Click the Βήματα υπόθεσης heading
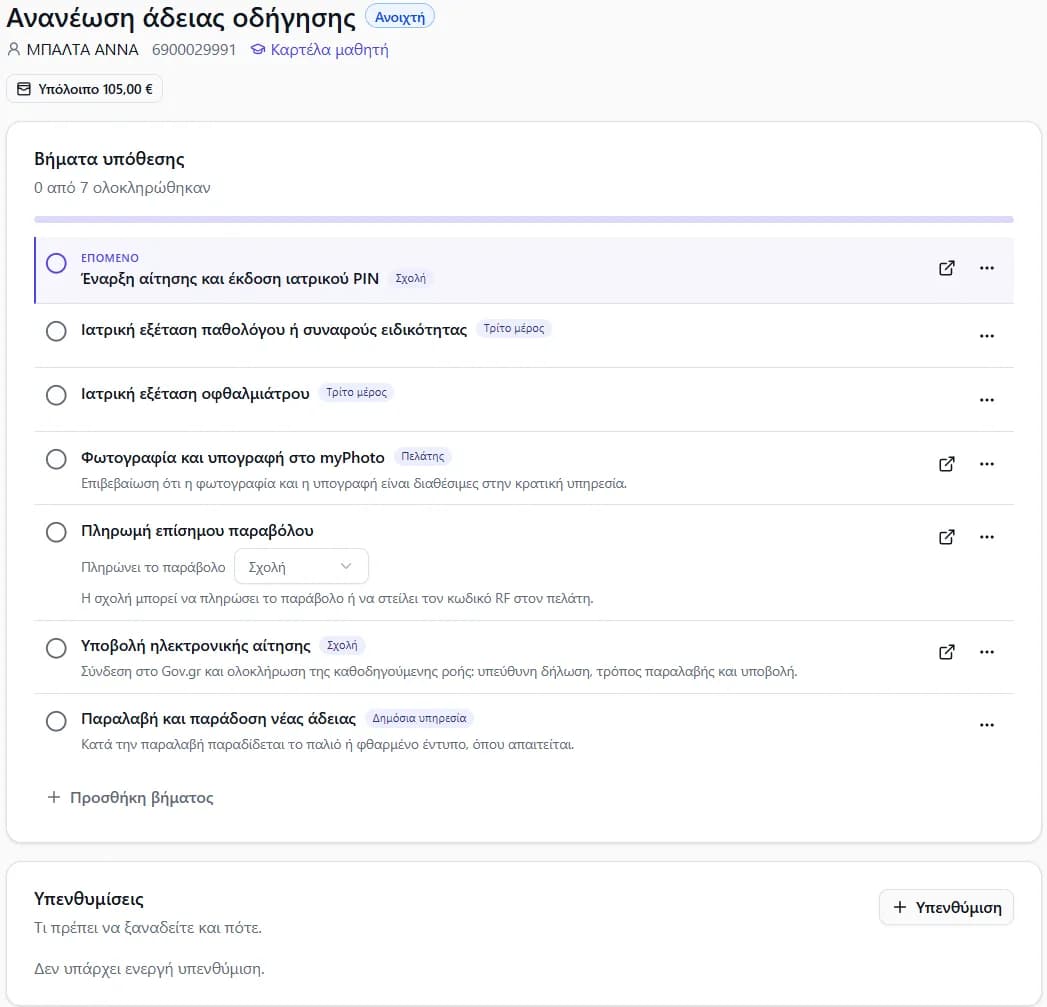 point(109,160)
